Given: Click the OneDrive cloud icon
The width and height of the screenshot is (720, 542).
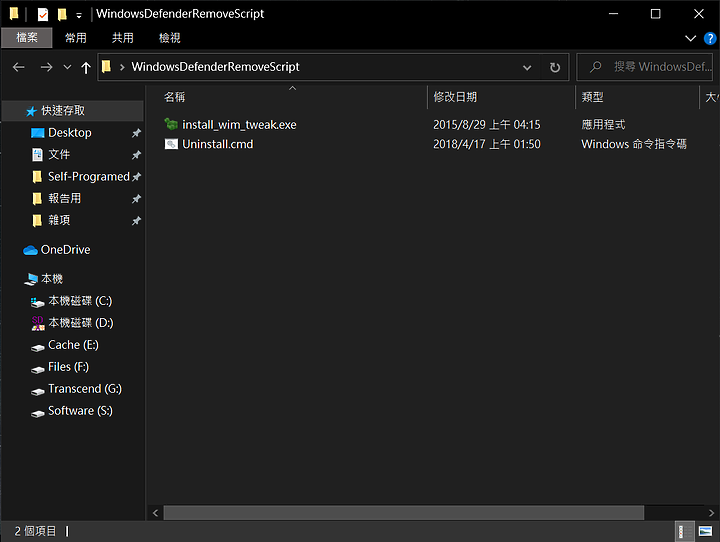Looking at the screenshot, I should coord(30,250).
